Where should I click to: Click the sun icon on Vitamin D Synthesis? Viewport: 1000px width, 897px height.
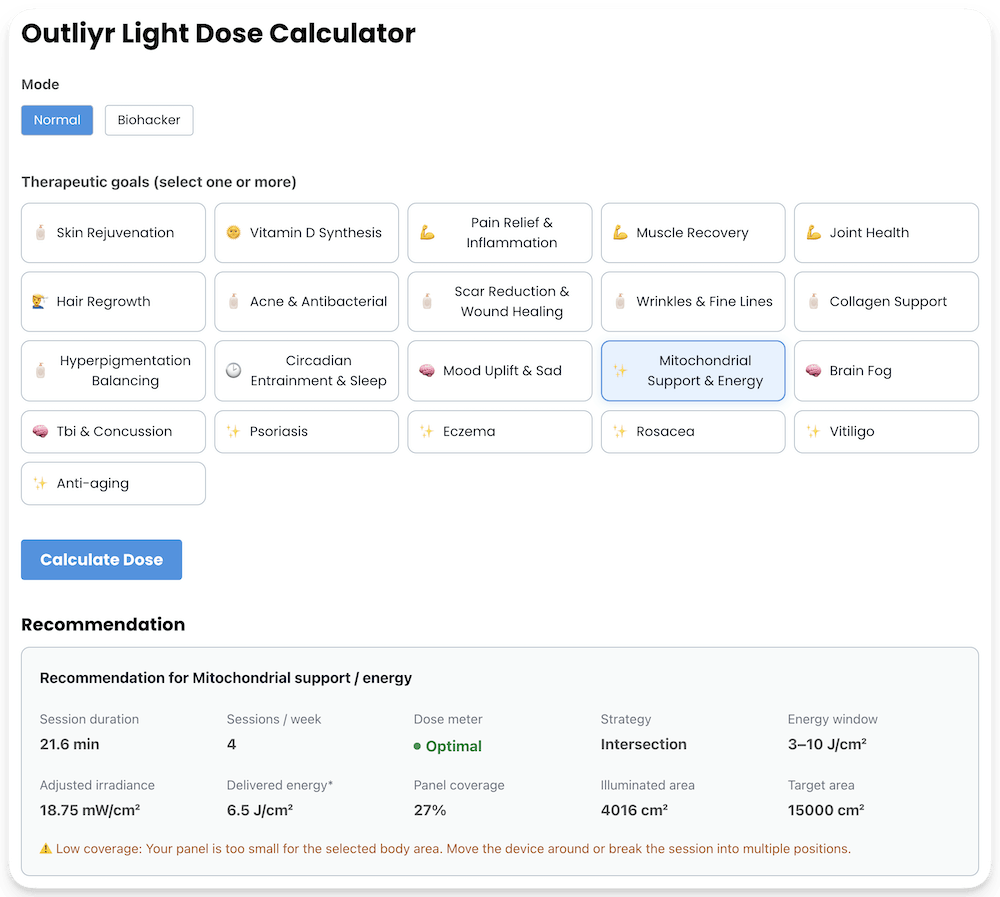(x=234, y=232)
